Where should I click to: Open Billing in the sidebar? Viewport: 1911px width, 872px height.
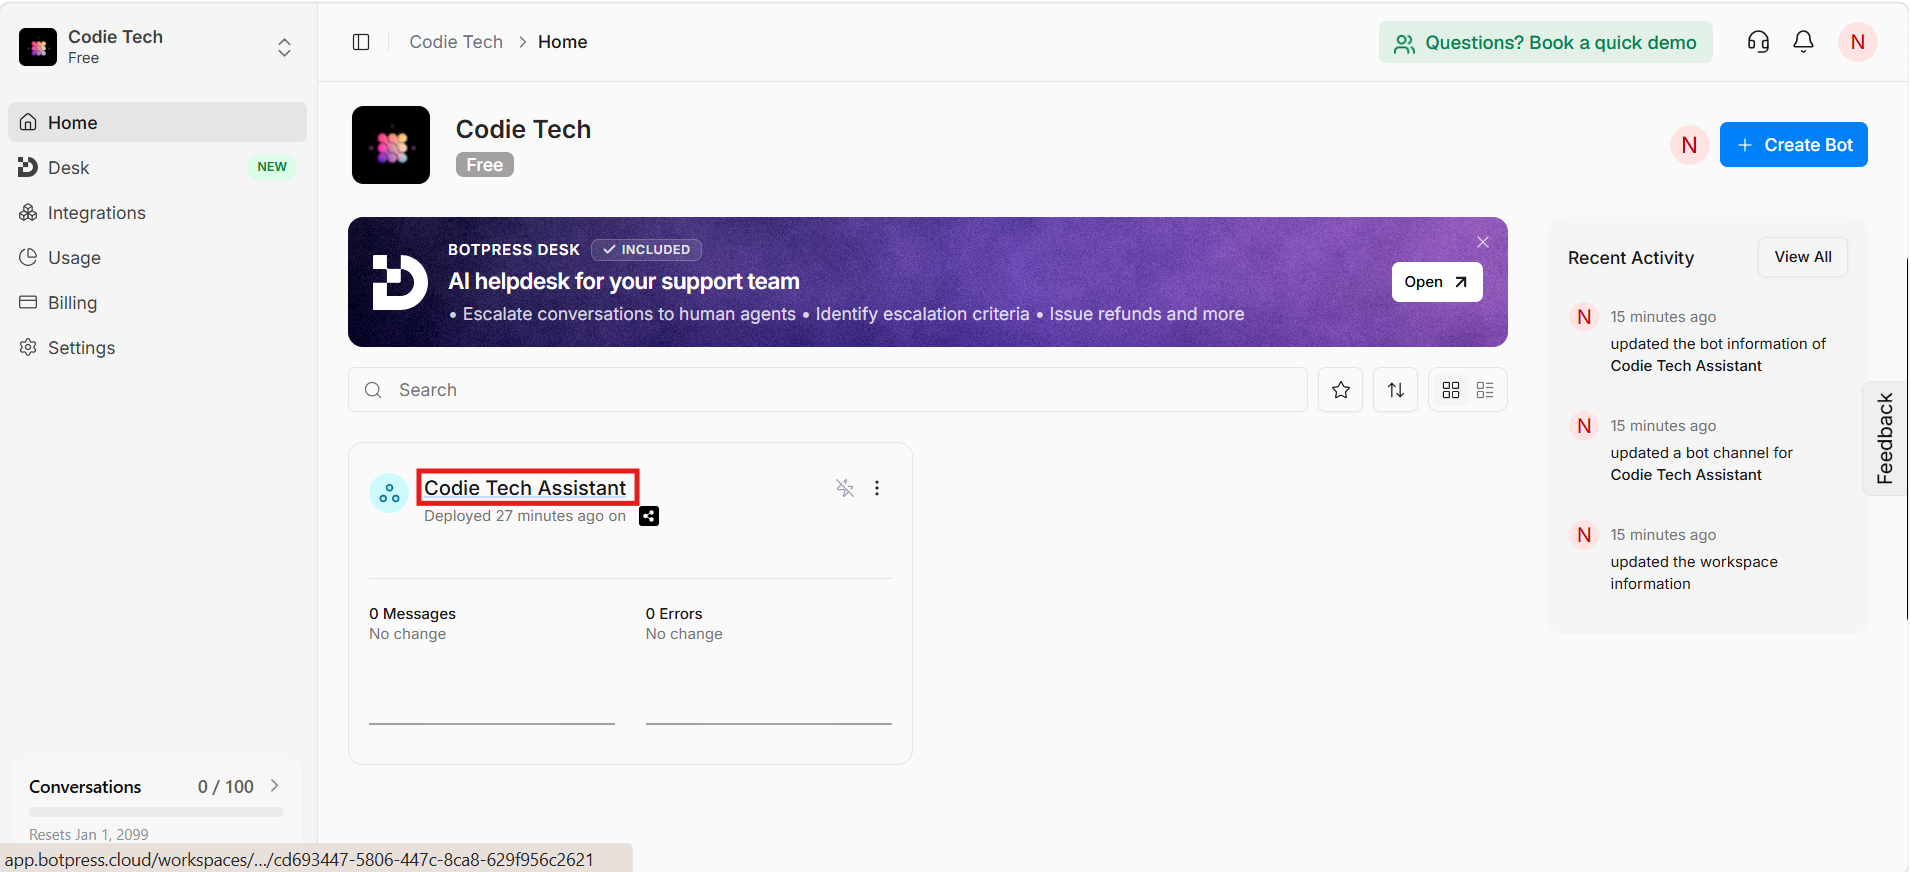[x=158, y=302]
